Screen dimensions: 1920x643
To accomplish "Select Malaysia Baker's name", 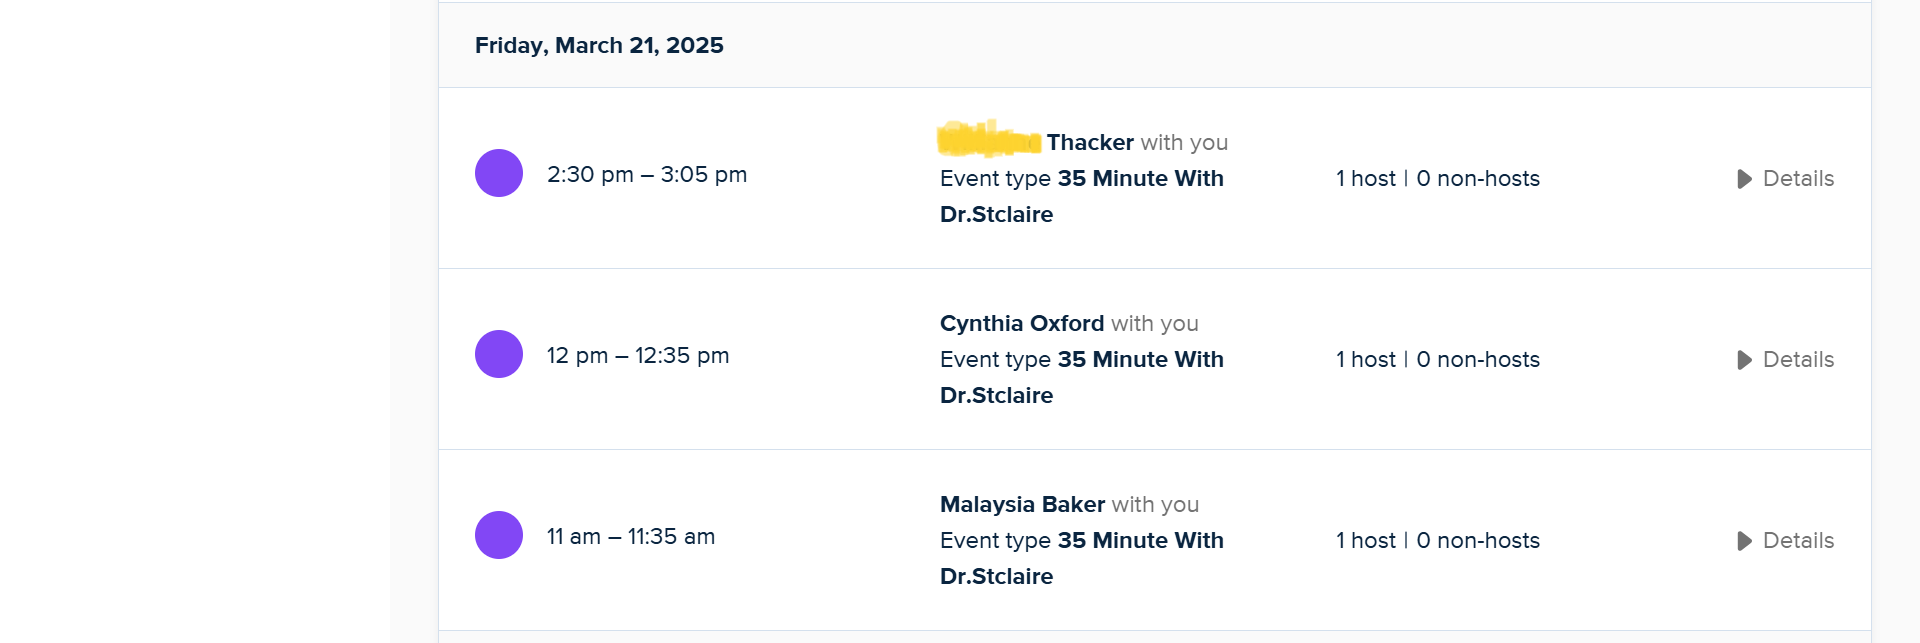I will pyautogui.click(x=1021, y=504).
